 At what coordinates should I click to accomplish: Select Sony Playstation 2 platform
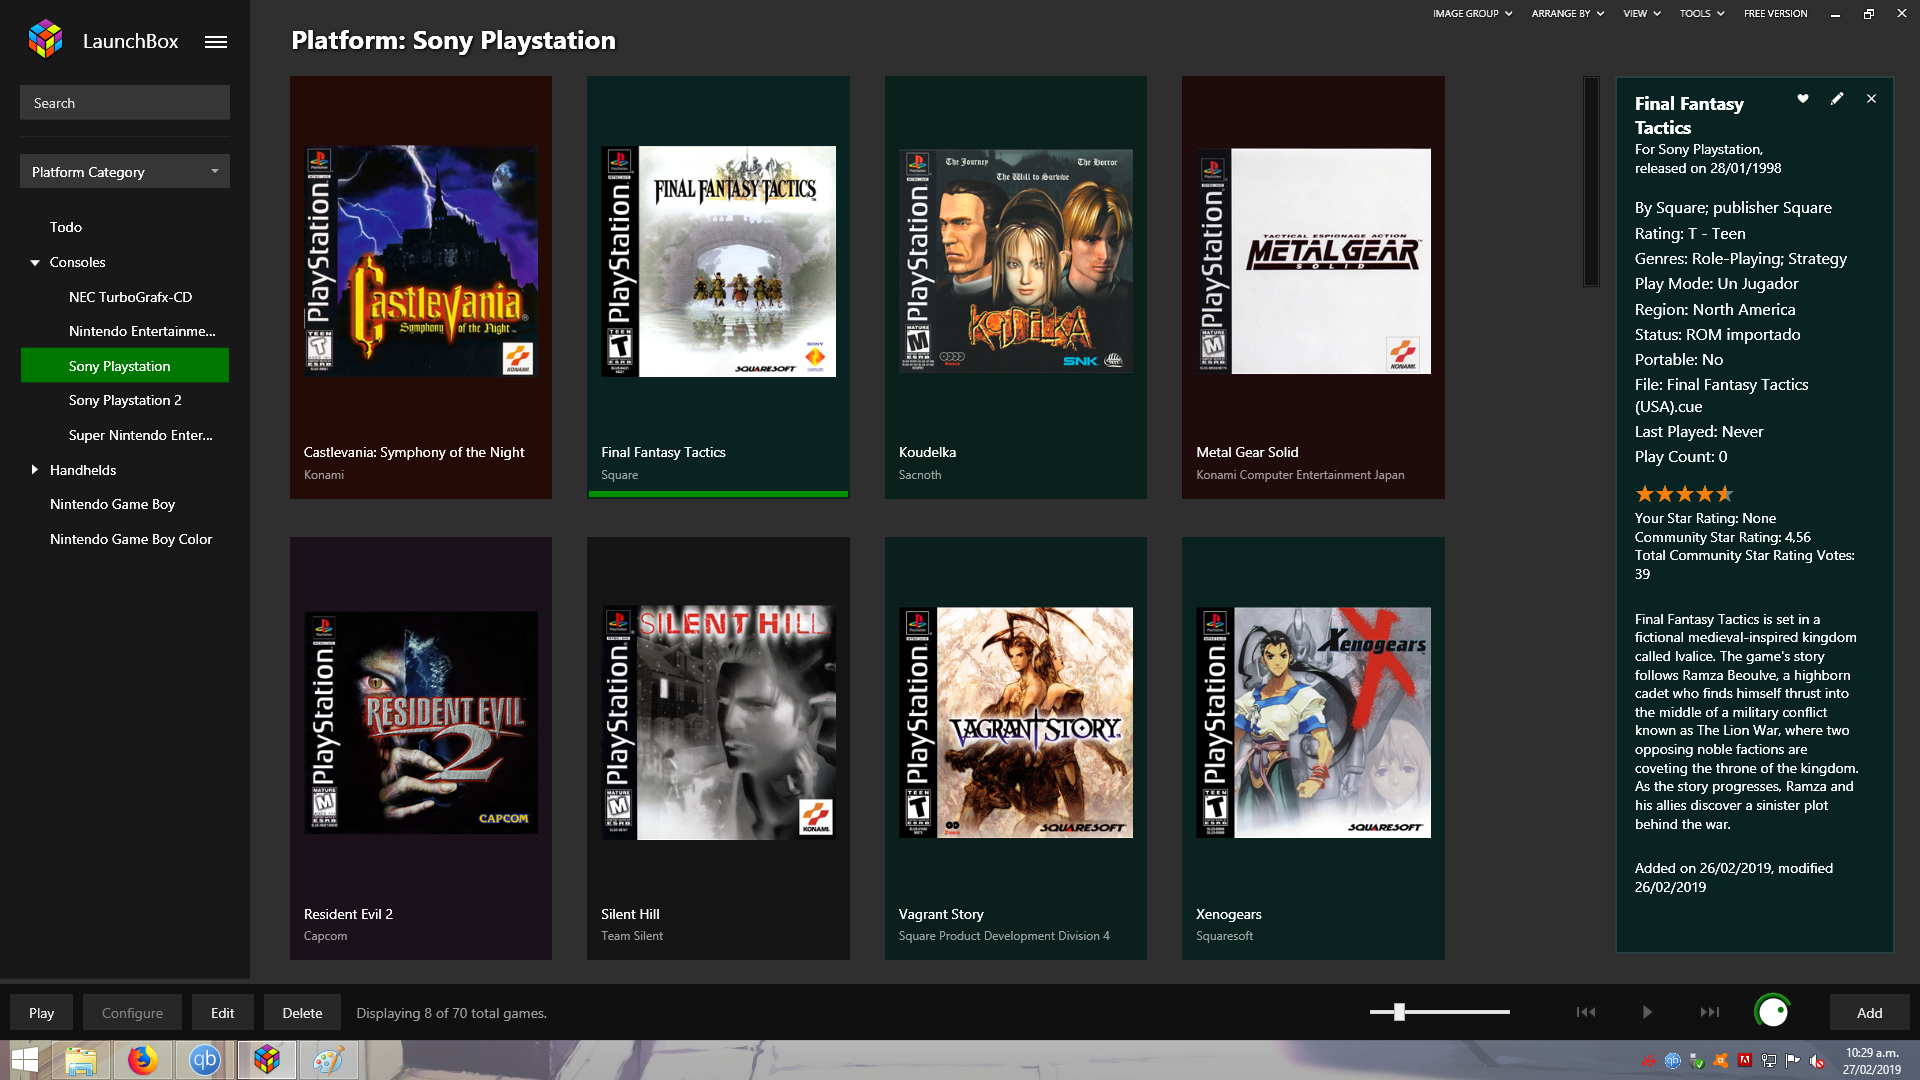coord(125,400)
